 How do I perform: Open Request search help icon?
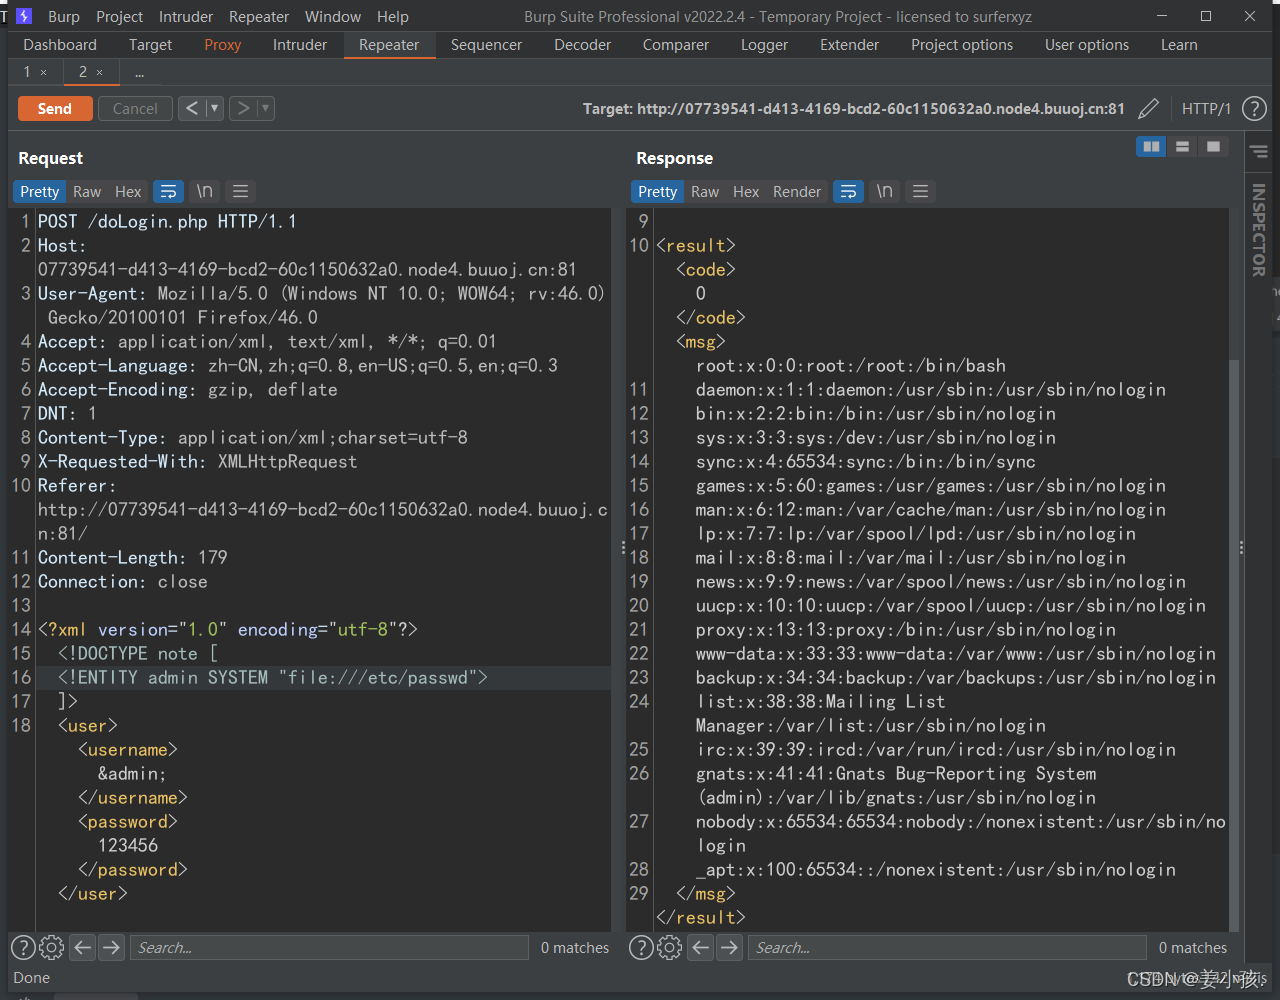pyautogui.click(x=23, y=948)
